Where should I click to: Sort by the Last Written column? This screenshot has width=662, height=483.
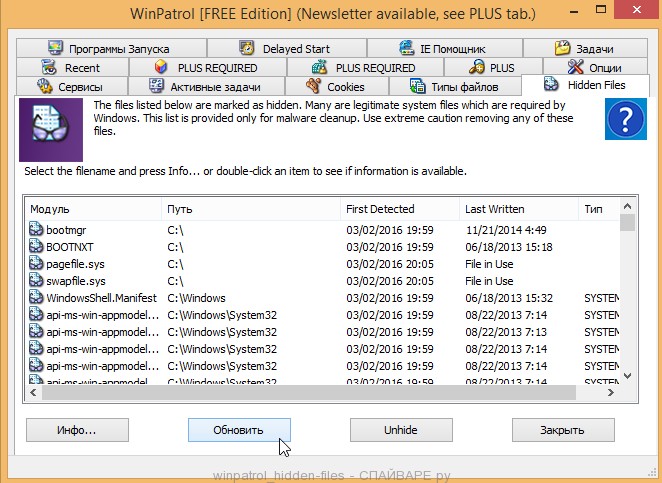pos(518,209)
